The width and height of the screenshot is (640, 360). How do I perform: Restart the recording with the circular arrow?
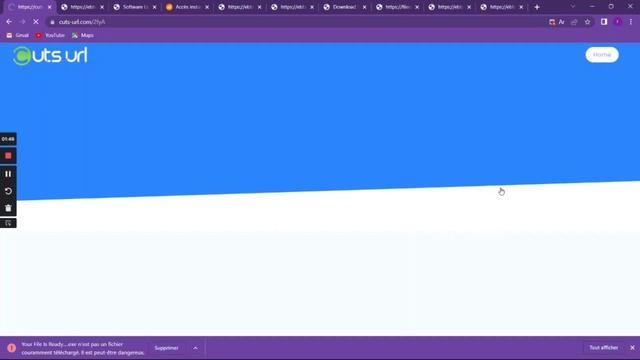click(8, 191)
